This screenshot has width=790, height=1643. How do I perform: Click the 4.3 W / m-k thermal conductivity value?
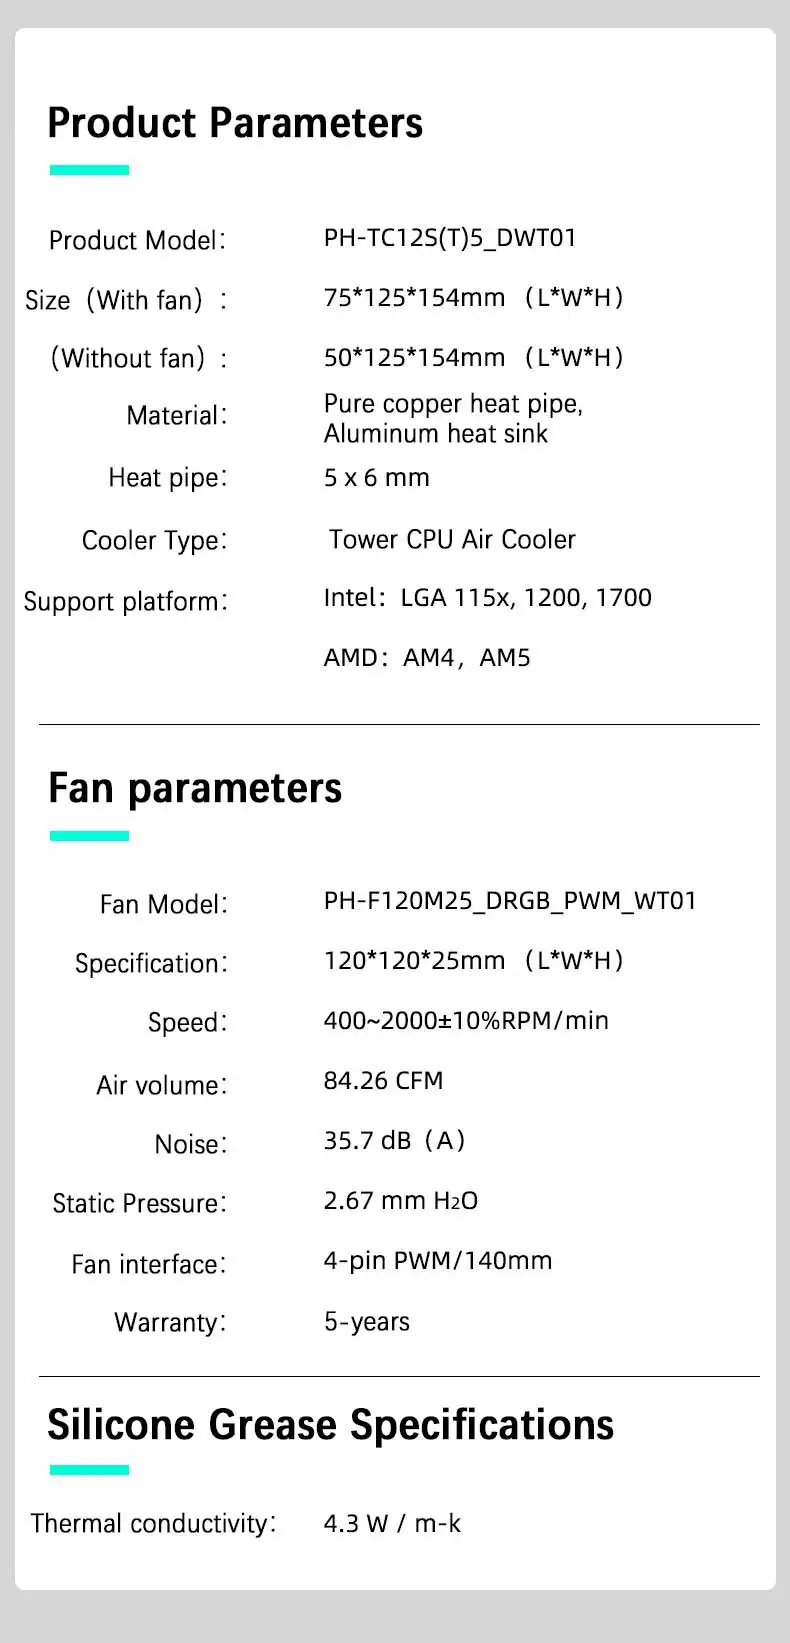(392, 1524)
